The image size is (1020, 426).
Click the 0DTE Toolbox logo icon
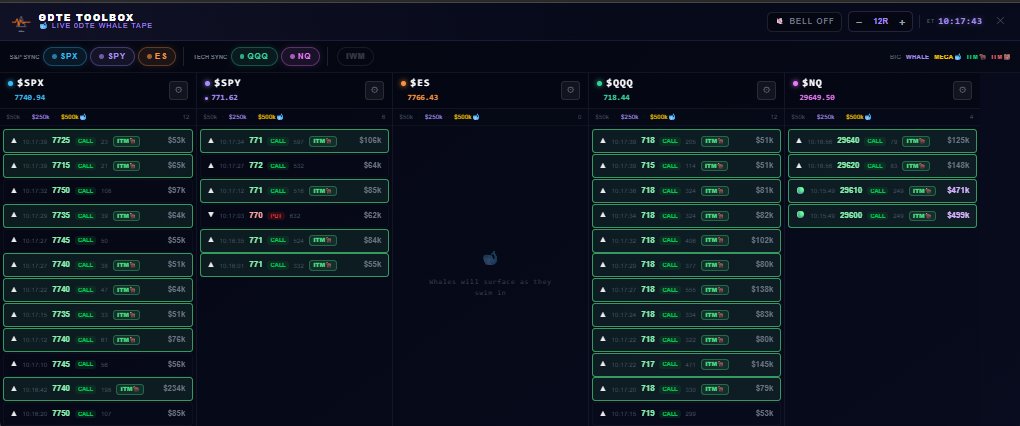[21, 21]
